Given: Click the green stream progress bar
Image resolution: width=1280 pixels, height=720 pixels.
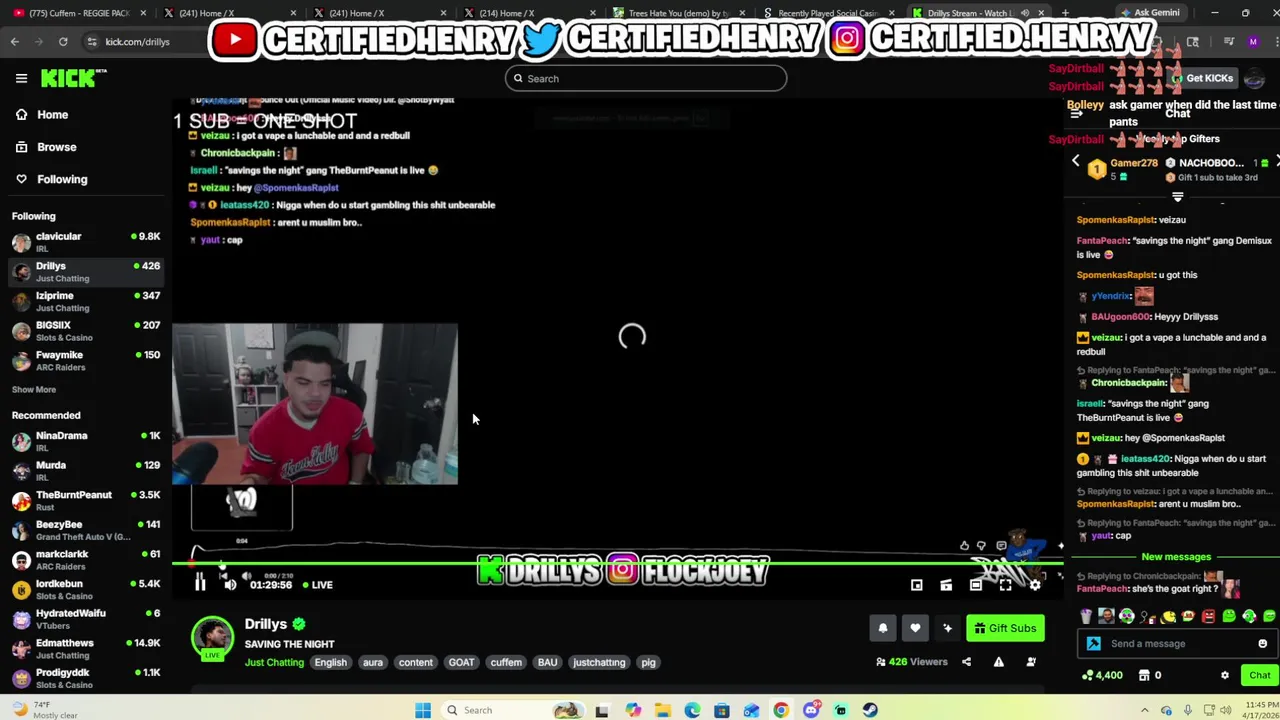Looking at the screenshot, I should coord(616,564).
